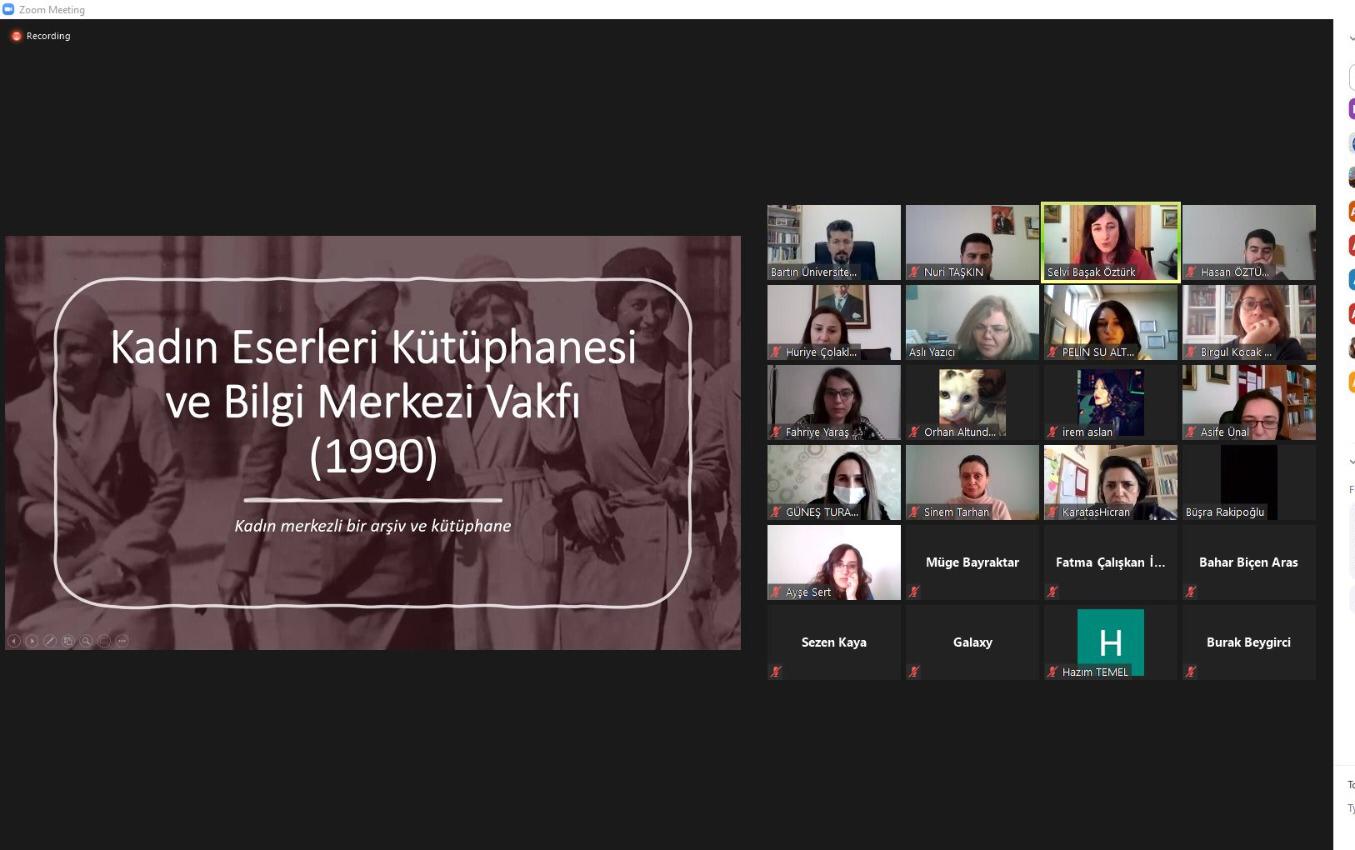Select Selvi Başak Öztürk active speaker tile
The height and width of the screenshot is (850, 1355).
pyautogui.click(x=1110, y=242)
